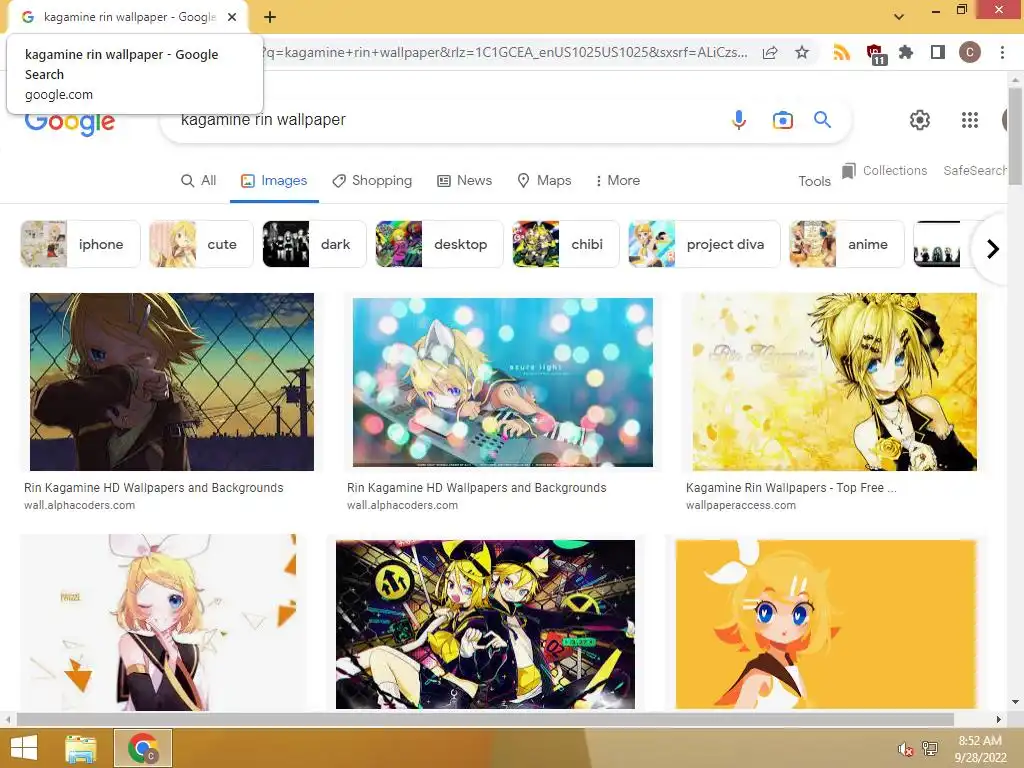Open the Tools filter options
The height and width of the screenshot is (768, 1024).
tap(814, 182)
